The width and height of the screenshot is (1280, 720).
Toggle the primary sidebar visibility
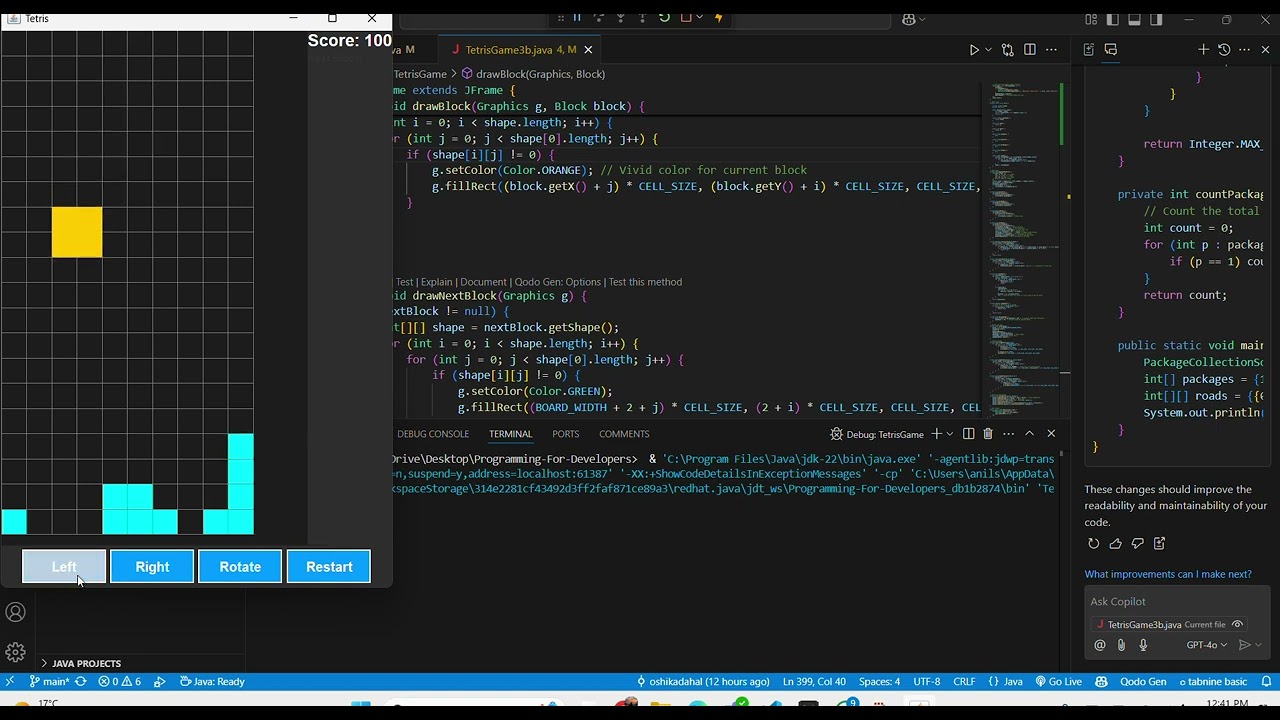tap(1113, 19)
